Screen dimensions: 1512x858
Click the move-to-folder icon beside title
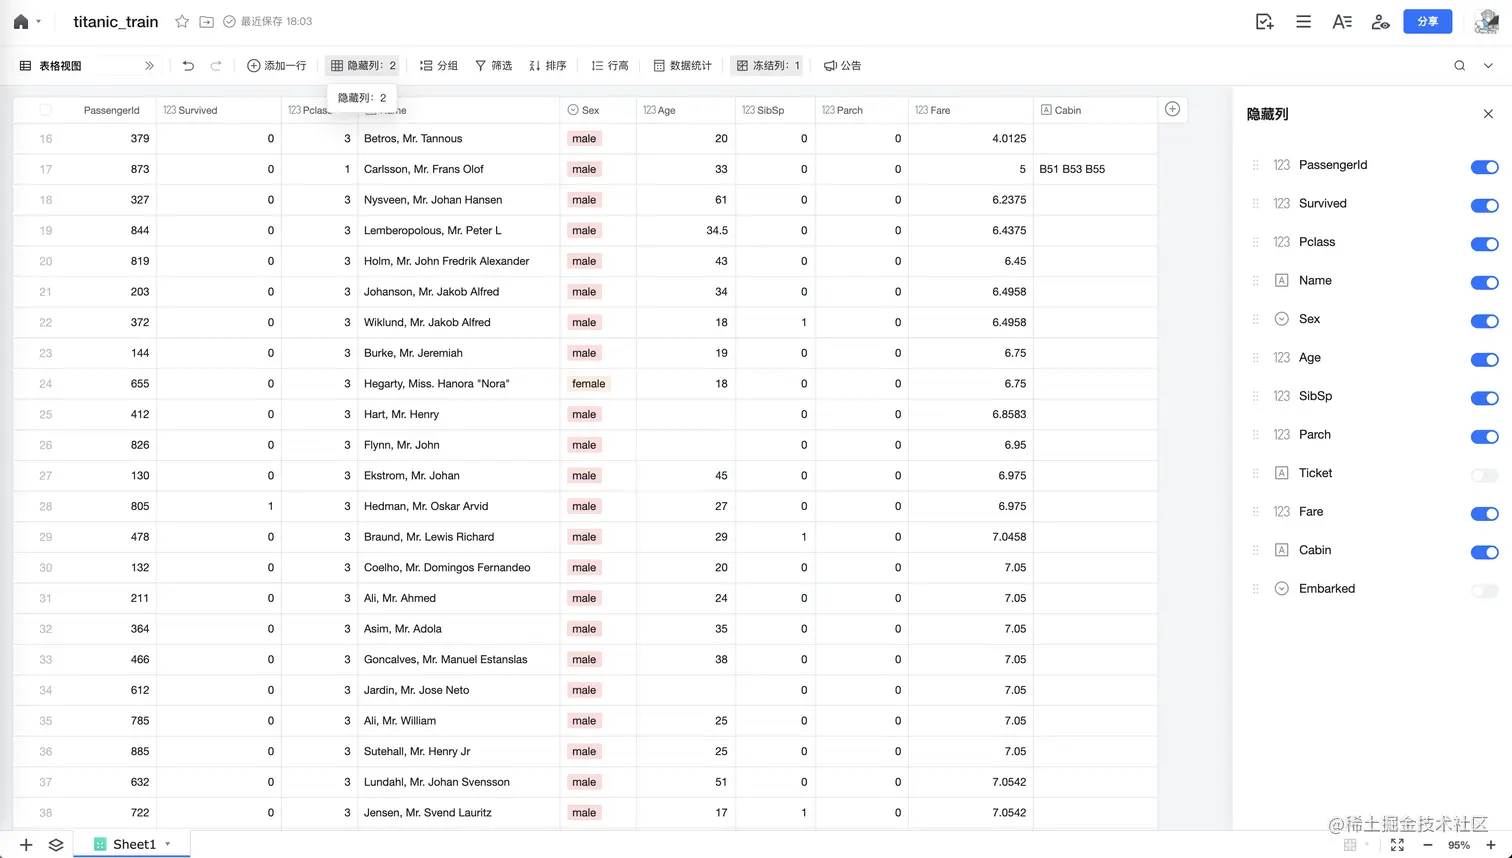coord(206,21)
